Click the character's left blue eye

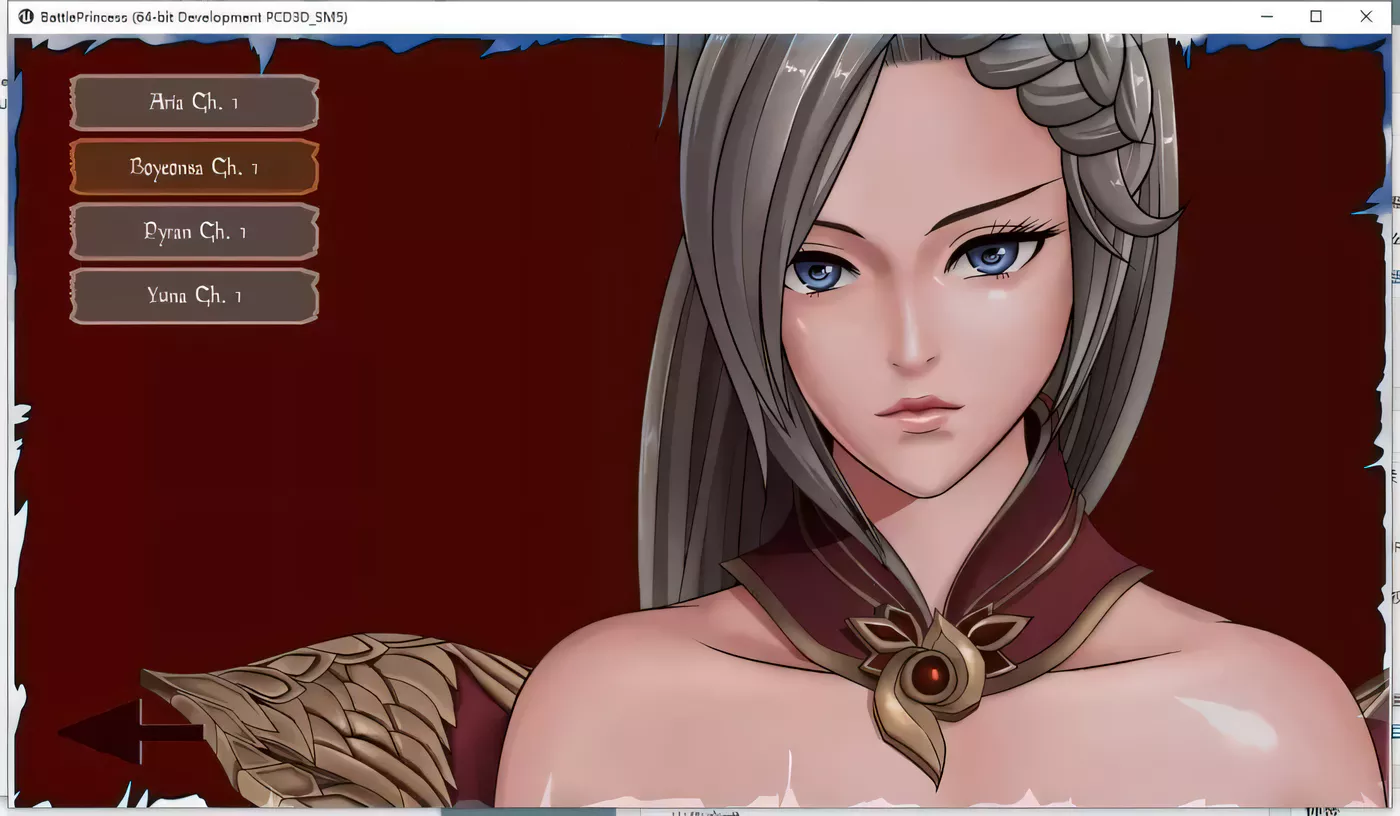[820, 272]
